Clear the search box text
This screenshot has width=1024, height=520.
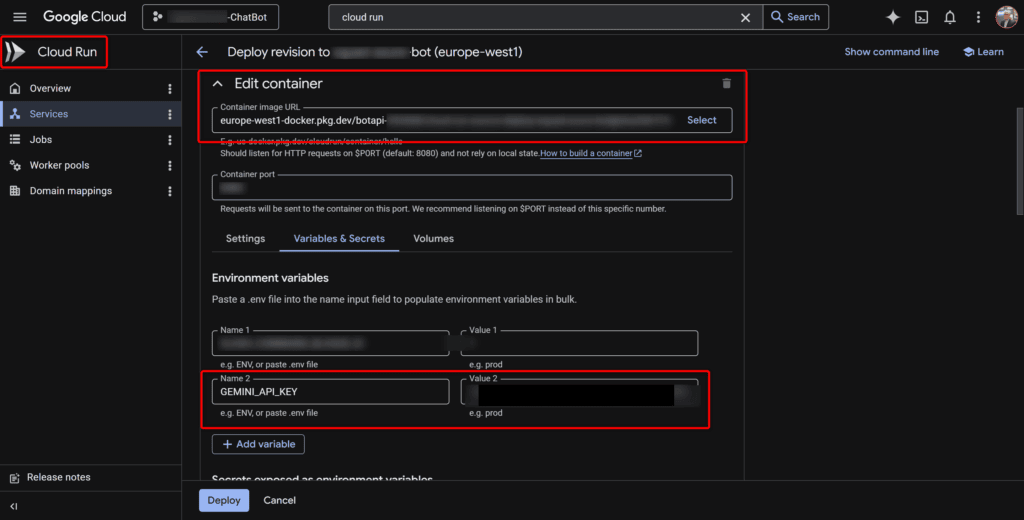tap(745, 18)
